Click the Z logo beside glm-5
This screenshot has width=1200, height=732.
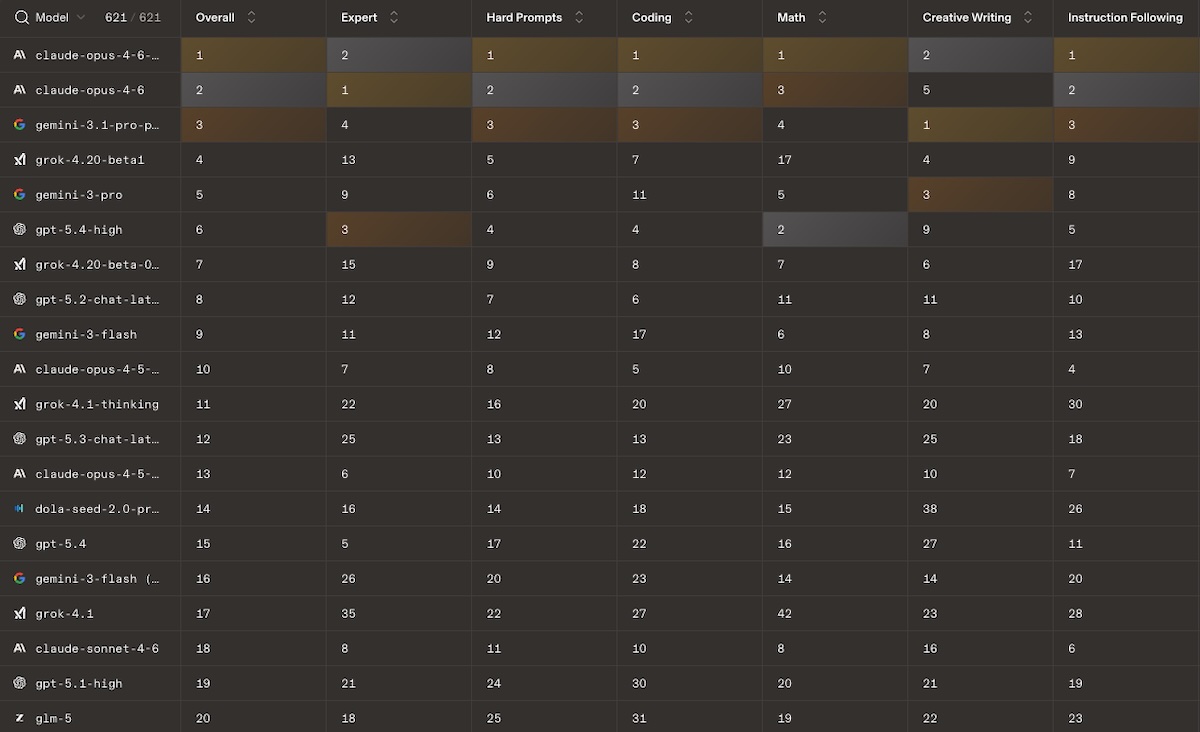point(20,718)
